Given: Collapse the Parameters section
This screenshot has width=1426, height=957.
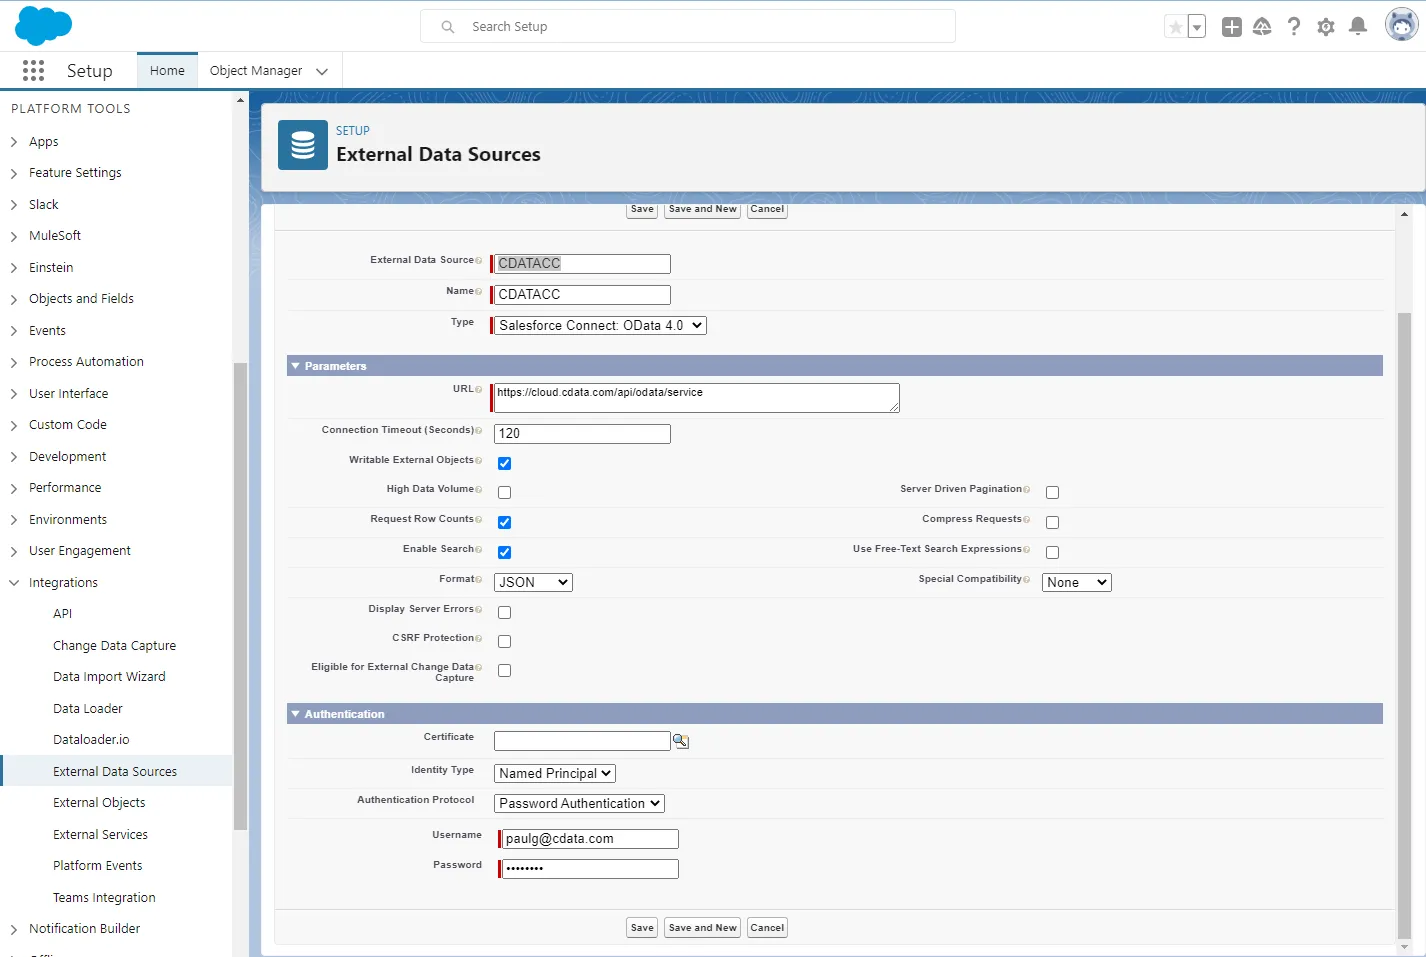Looking at the screenshot, I should (x=295, y=365).
